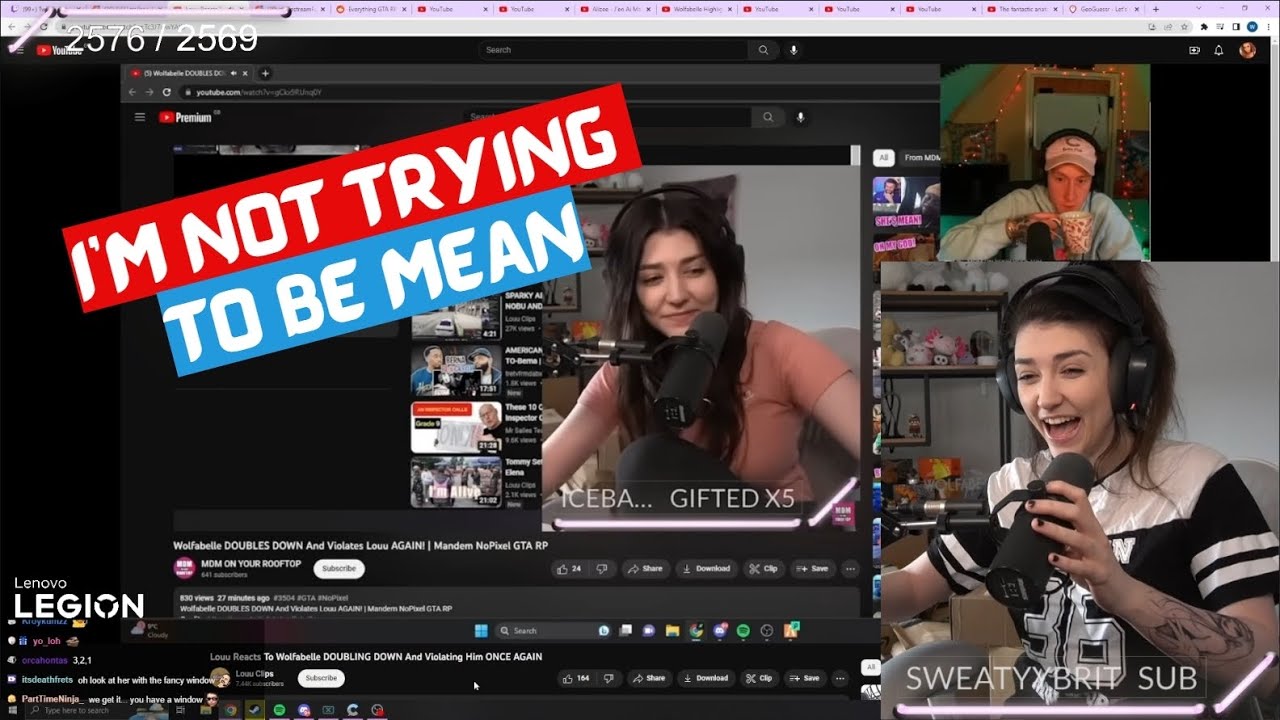Click the outer YouTube search magnifier button

(763, 50)
